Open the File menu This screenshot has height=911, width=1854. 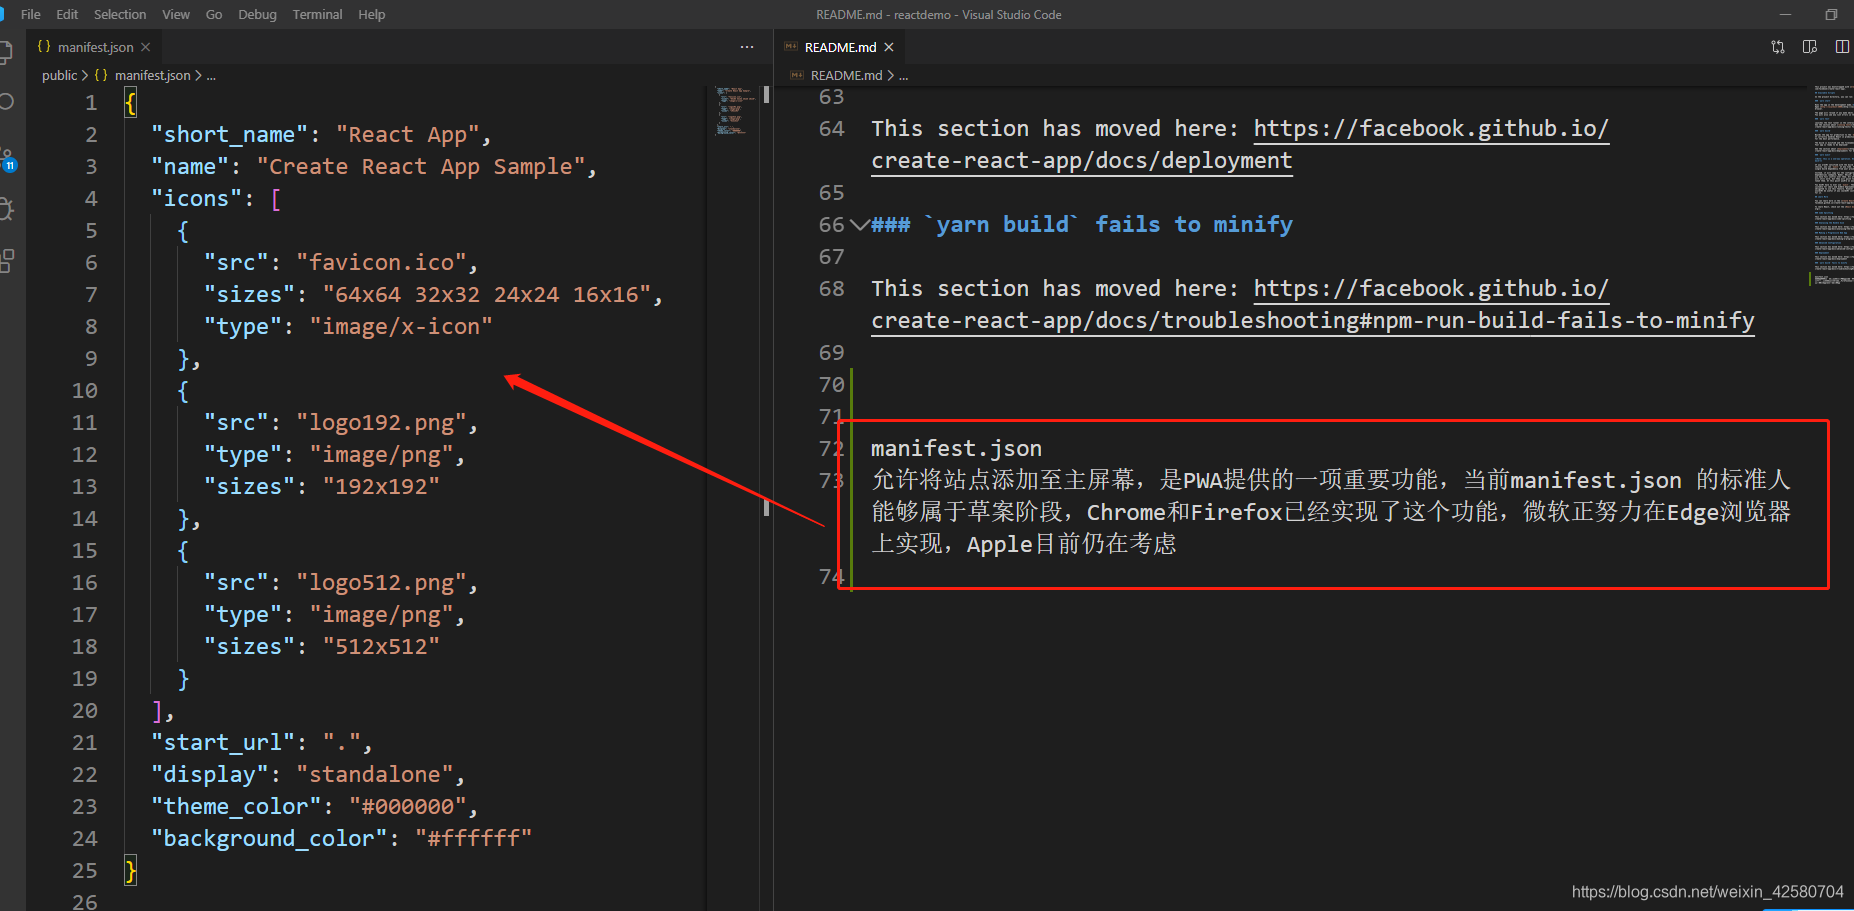point(31,14)
